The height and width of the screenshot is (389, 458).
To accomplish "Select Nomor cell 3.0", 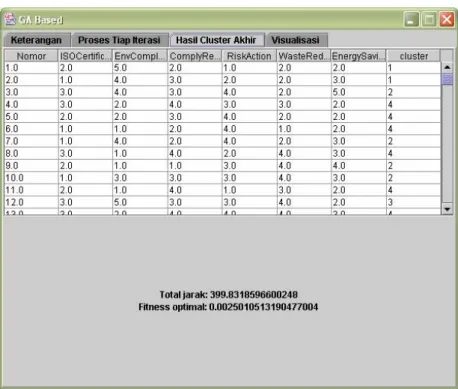I will [x=31, y=92].
